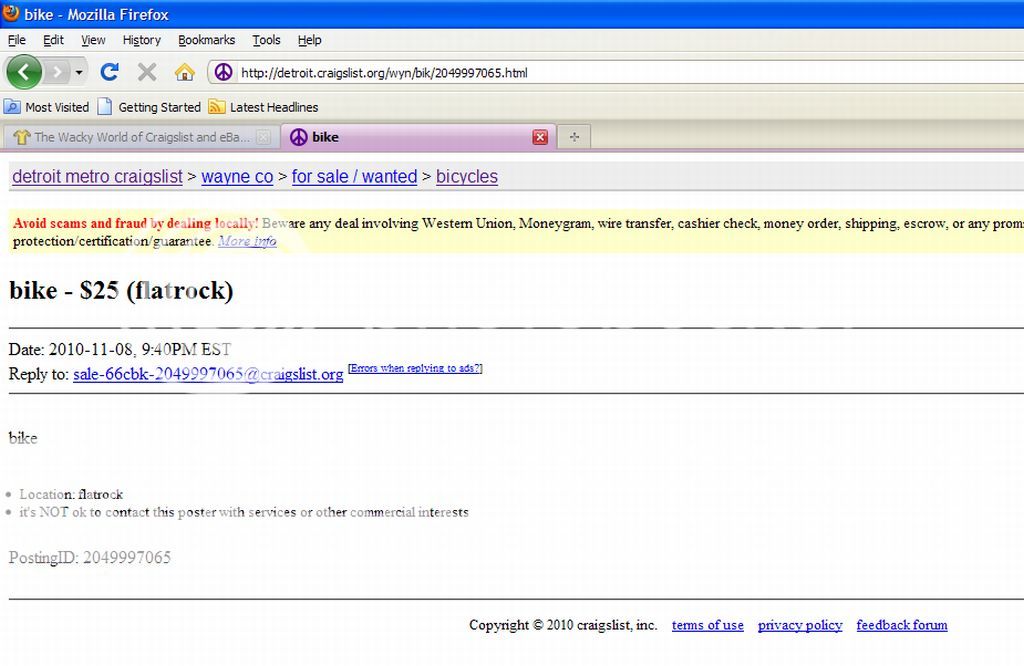Open the Tools menu
This screenshot has height=666, width=1024.
point(266,40)
